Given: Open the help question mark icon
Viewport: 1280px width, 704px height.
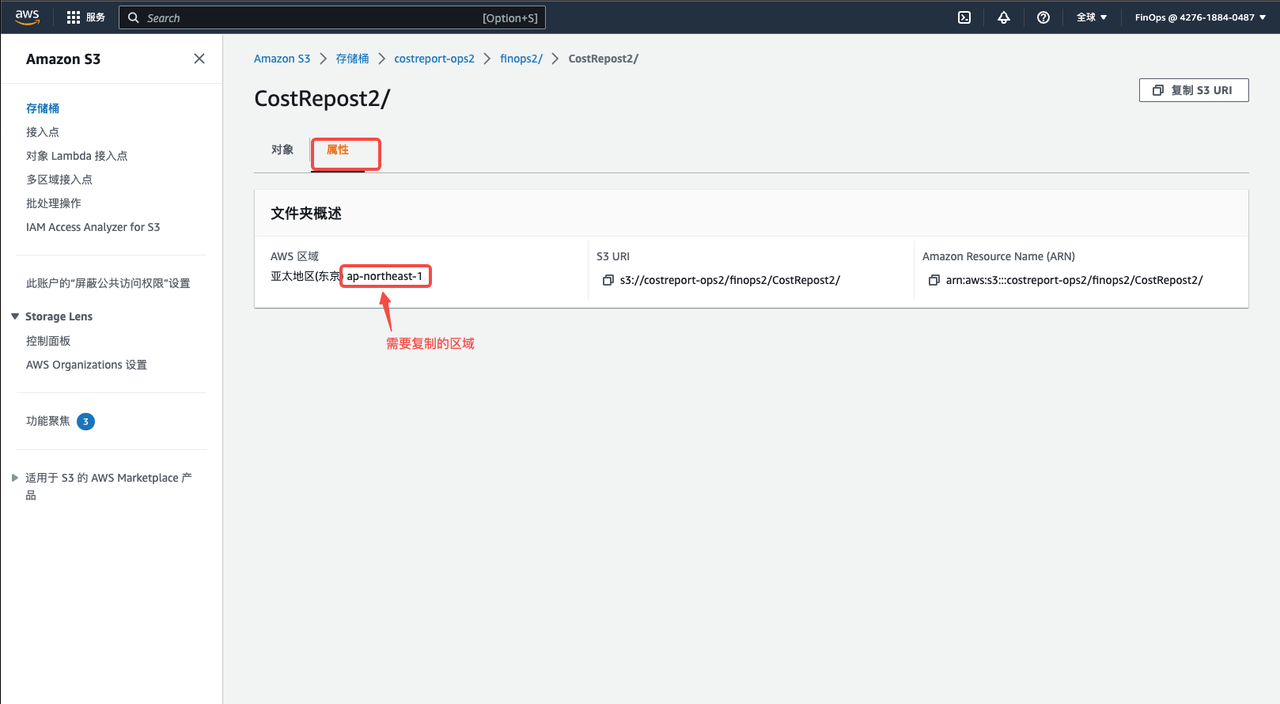Looking at the screenshot, I should coord(1043,18).
